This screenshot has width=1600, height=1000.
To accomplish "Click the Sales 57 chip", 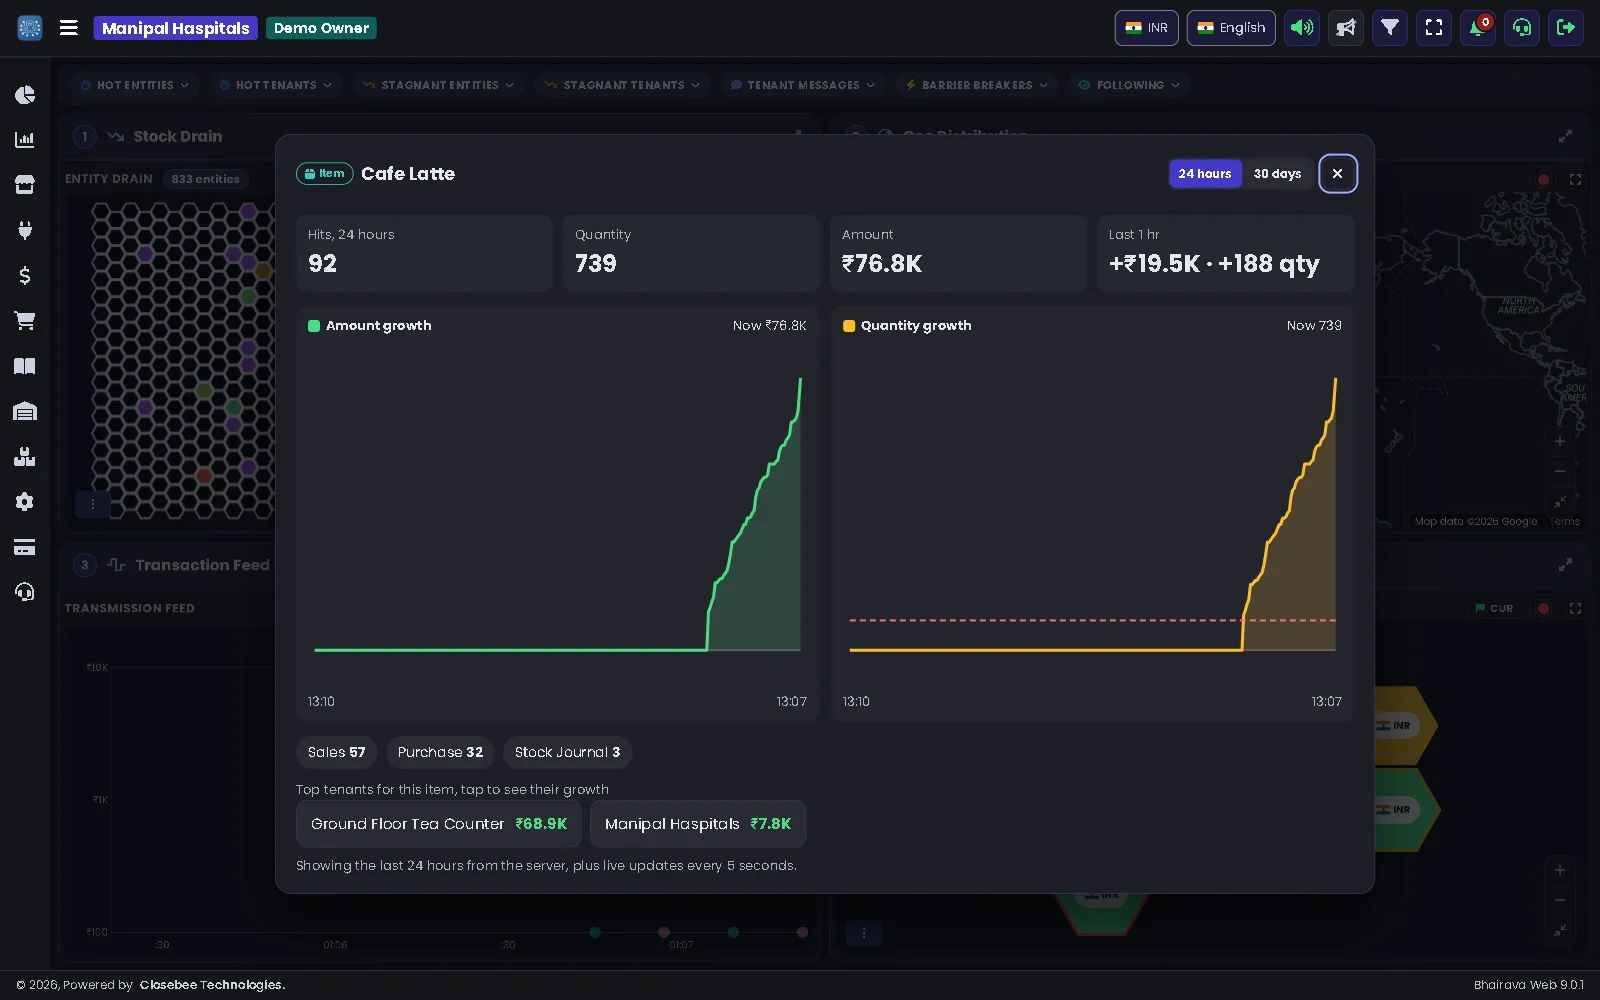I will point(337,752).
